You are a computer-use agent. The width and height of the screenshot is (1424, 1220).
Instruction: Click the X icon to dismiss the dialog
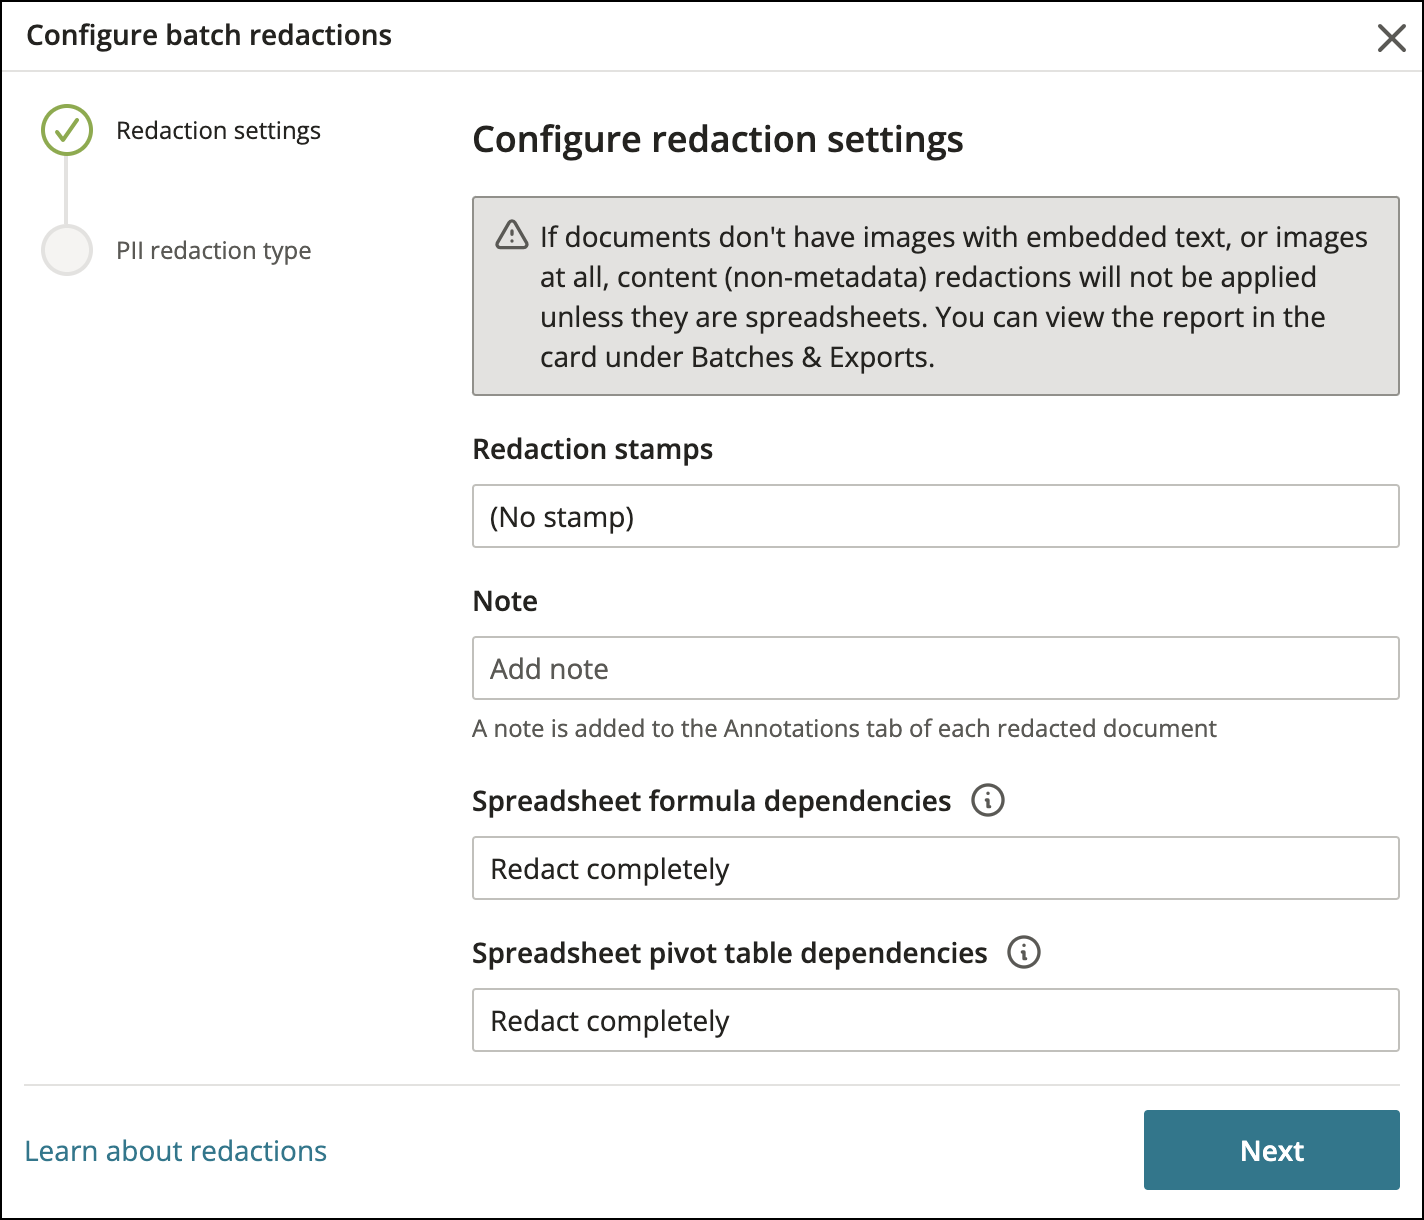[x=1391, y=38]
